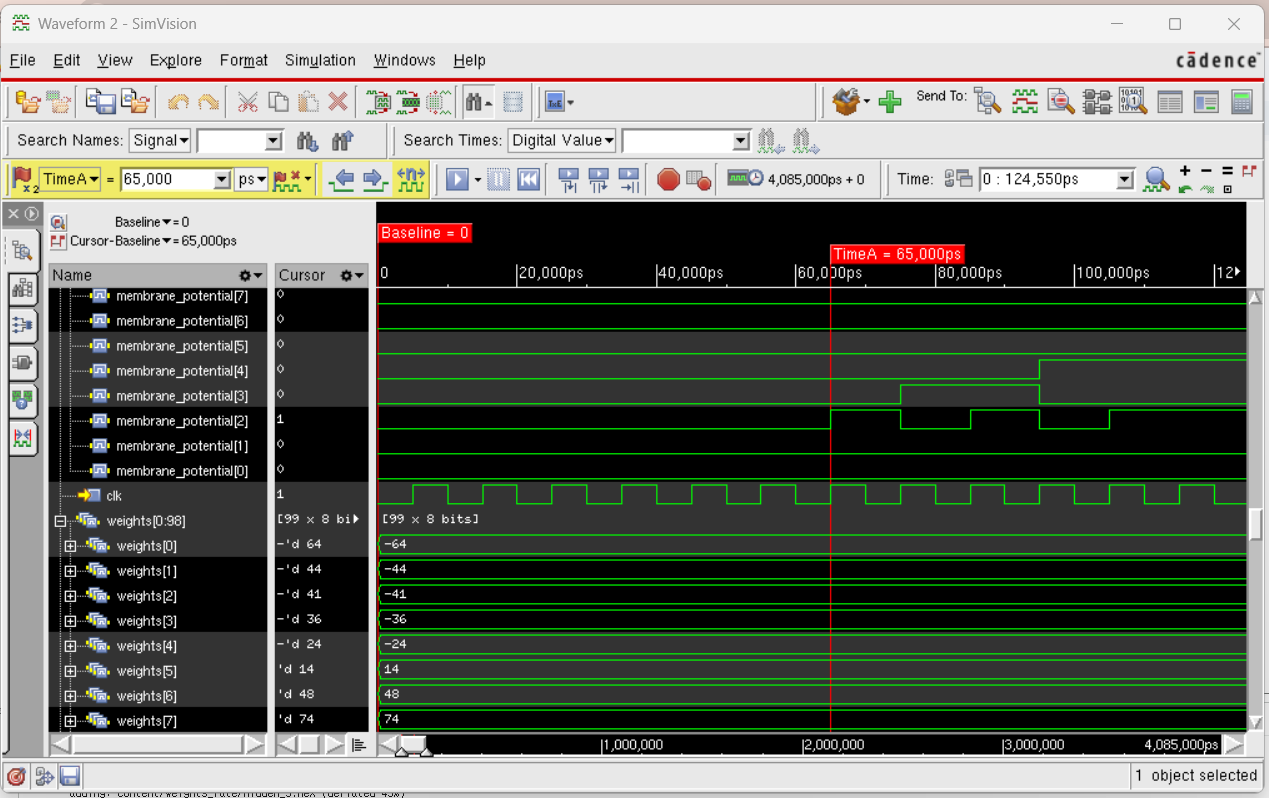The image size is (1269, 798).
Task: Open the Help menu
Action: coord(469,60)
